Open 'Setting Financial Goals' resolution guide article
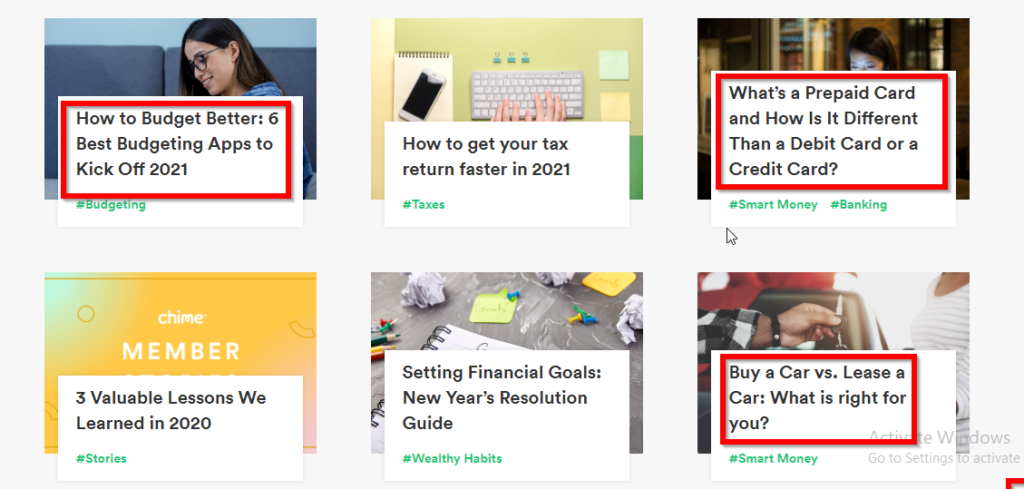 495,397
